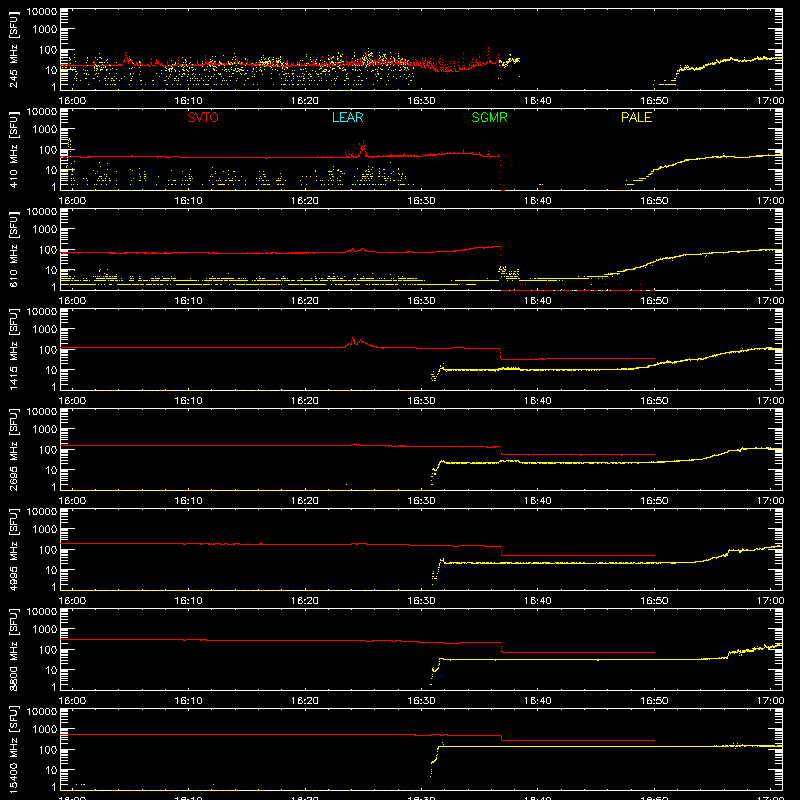
Task: Click the 16:50 time label of 610 MHz panel
Action: [x=654, y=301]
